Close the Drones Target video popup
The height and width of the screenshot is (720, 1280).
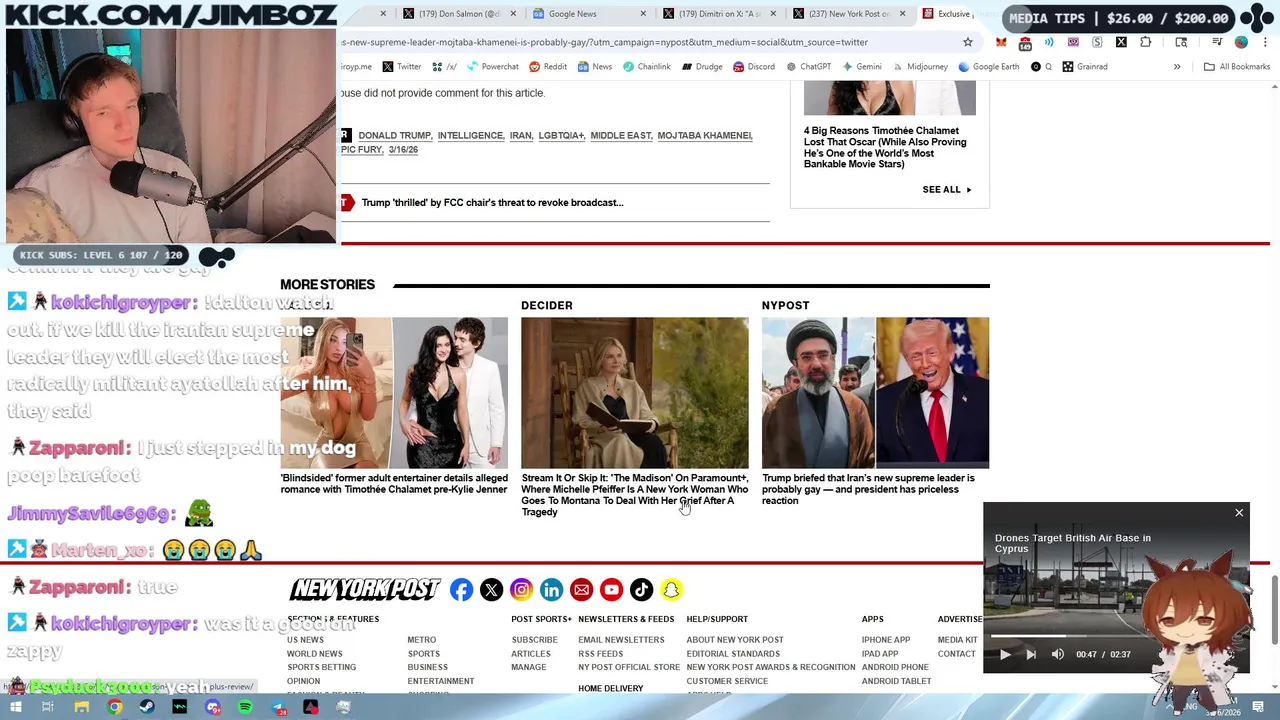[x=1239, y=513]
